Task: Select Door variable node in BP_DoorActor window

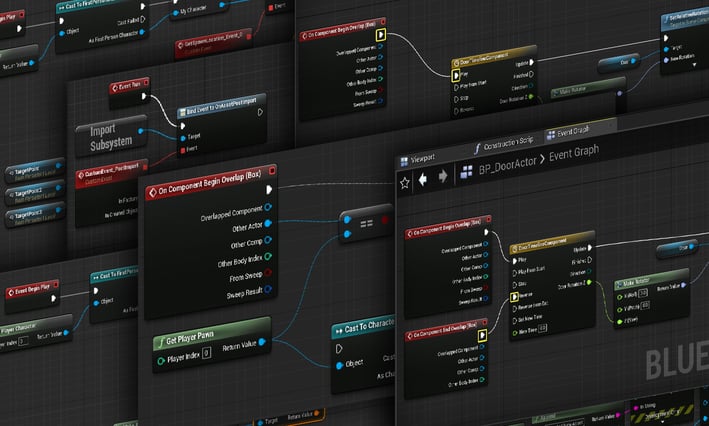Action: click(x=677, y=248)
